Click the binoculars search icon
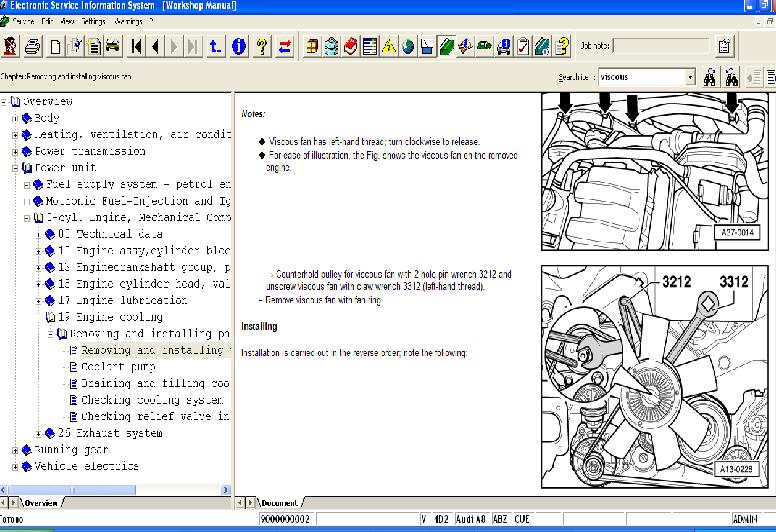 [x=711, y=77]
